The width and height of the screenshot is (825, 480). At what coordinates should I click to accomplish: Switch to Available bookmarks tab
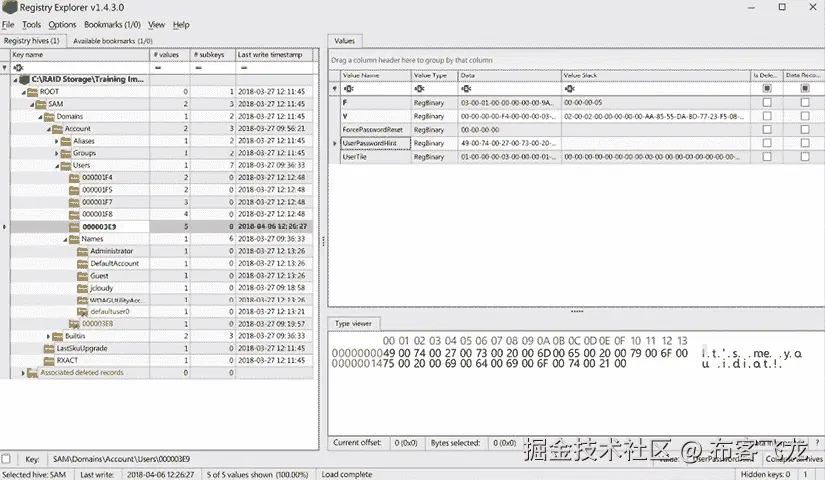(x=113, y=41)
